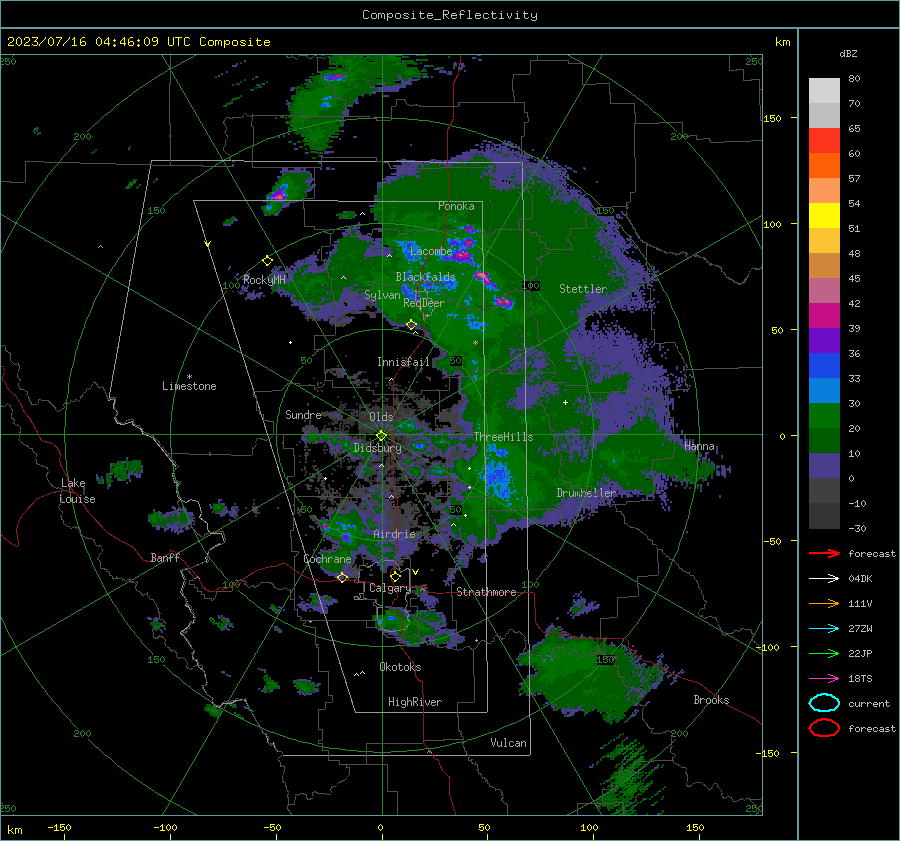
Task: Click the yellow radar-center diamond near Olds
Action: click(381, 436)
